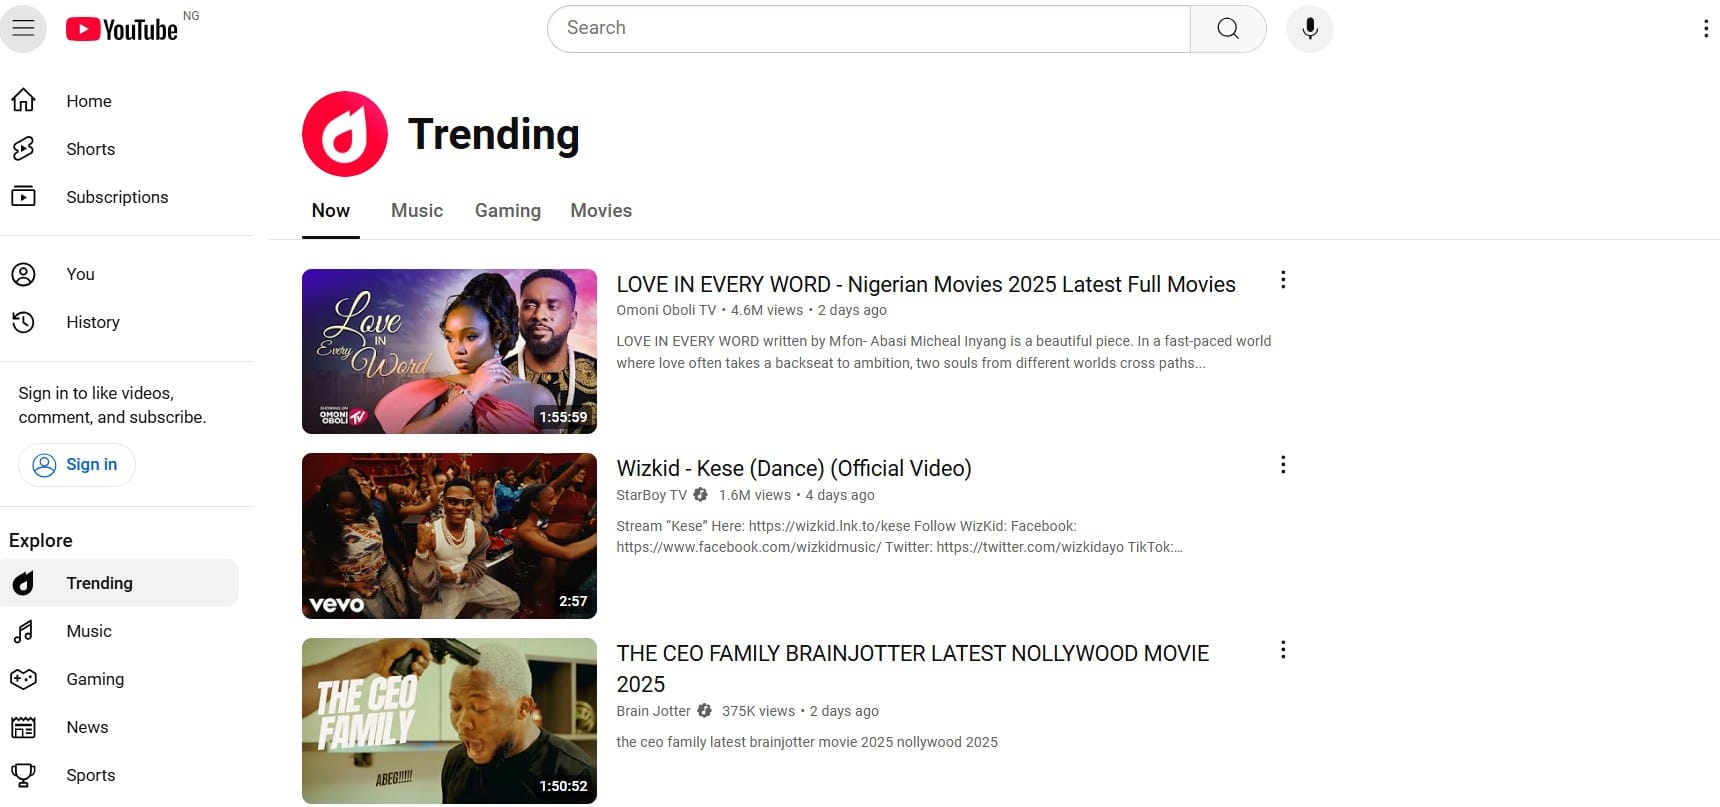
Task: Go to Subscriptions in sidebar
Action: 116,197
